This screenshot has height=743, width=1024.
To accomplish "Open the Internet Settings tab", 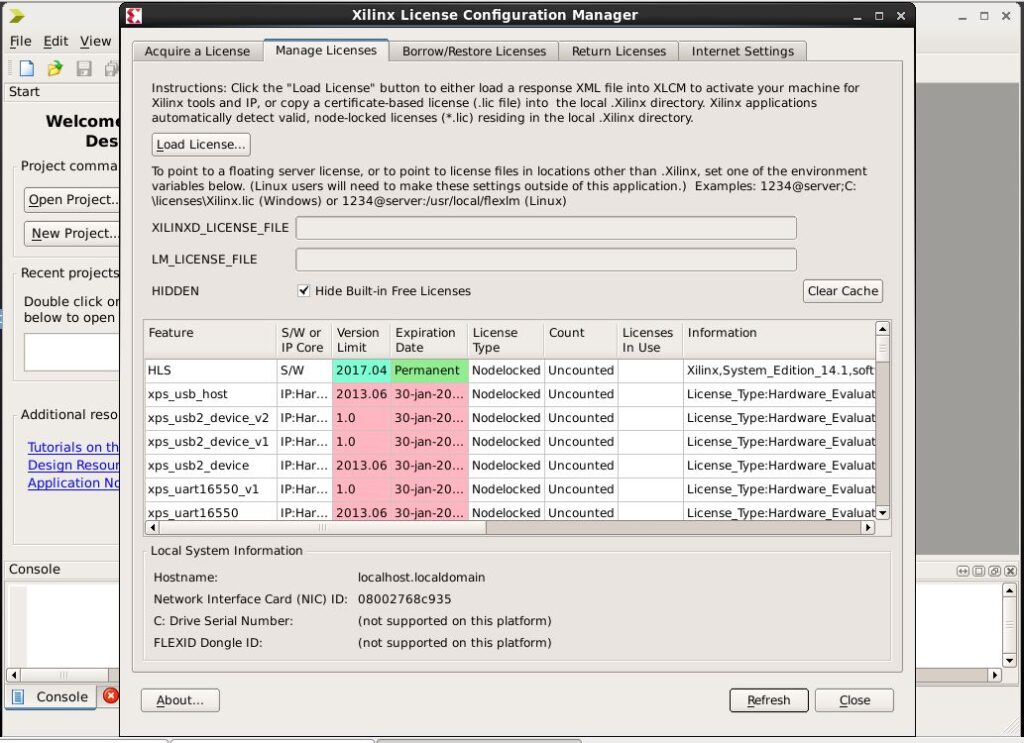I will [x=742, y=51].
